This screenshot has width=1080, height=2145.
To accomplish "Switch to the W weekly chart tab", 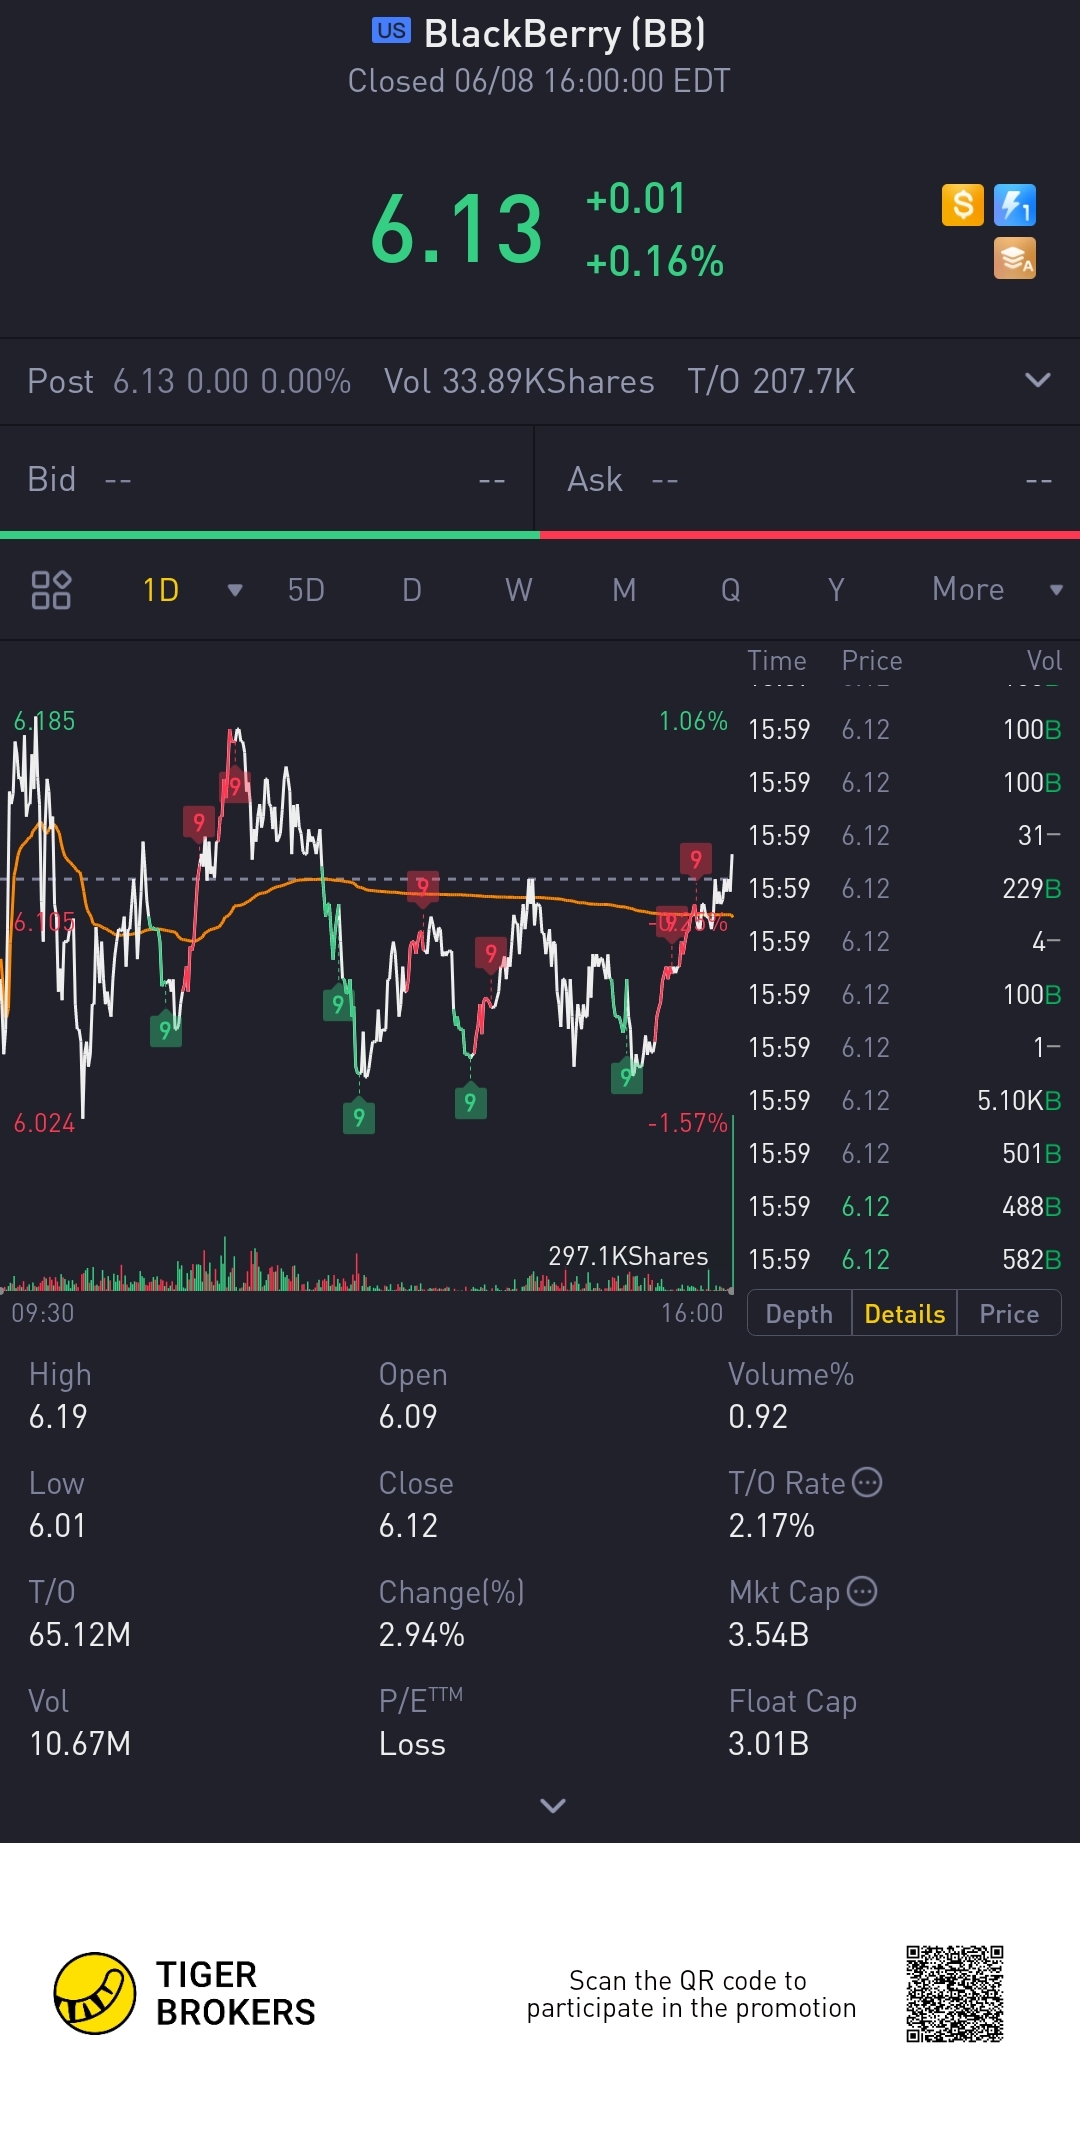I will (x=518, y=590).
